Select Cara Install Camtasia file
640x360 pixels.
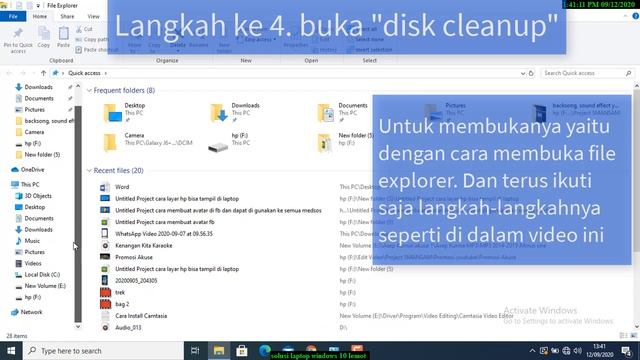(141, 316)
